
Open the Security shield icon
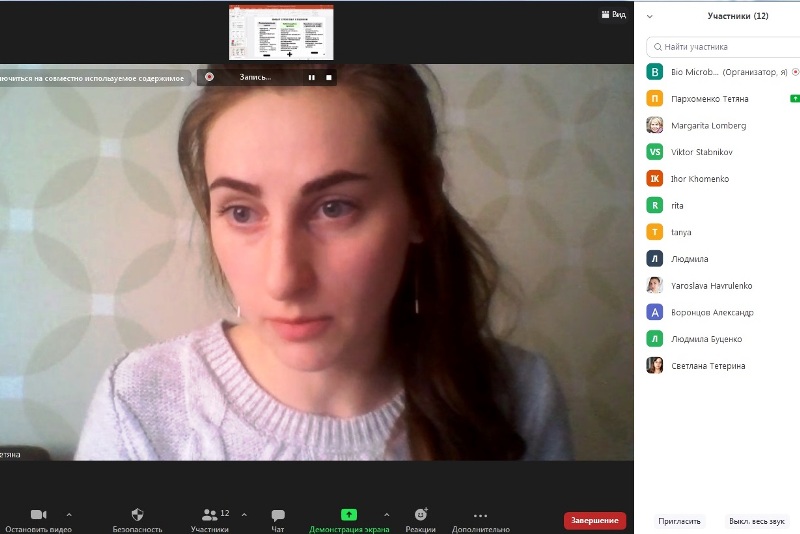137,514
